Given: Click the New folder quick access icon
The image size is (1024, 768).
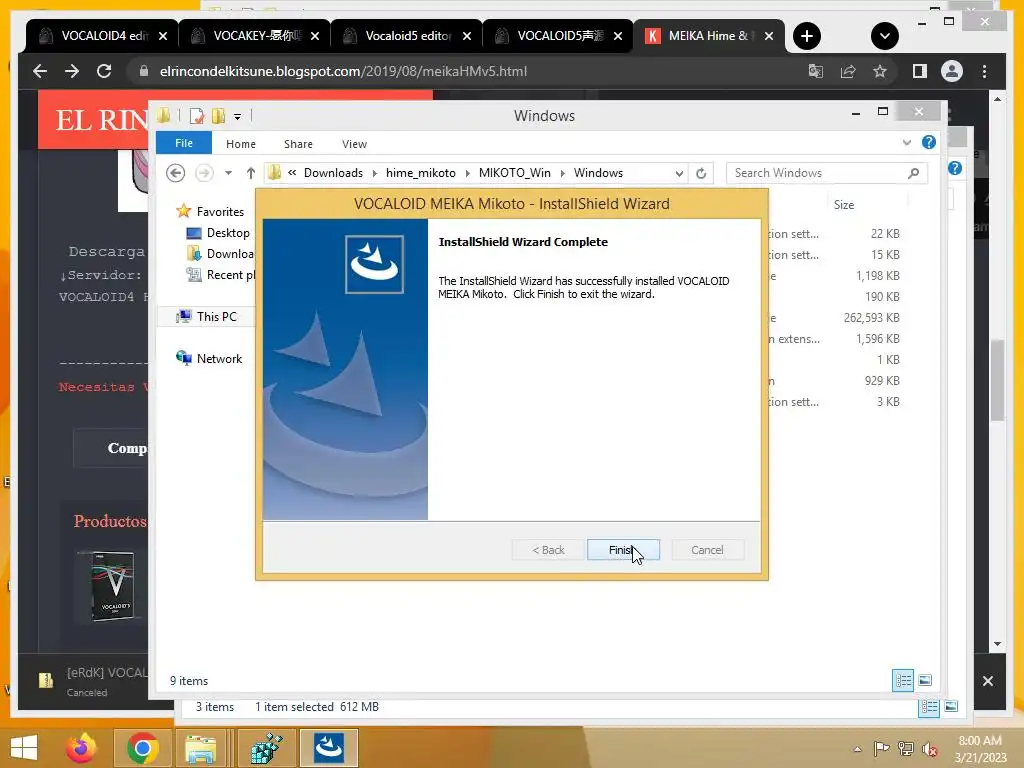Looking at the screenshot, I should [218, 116].
